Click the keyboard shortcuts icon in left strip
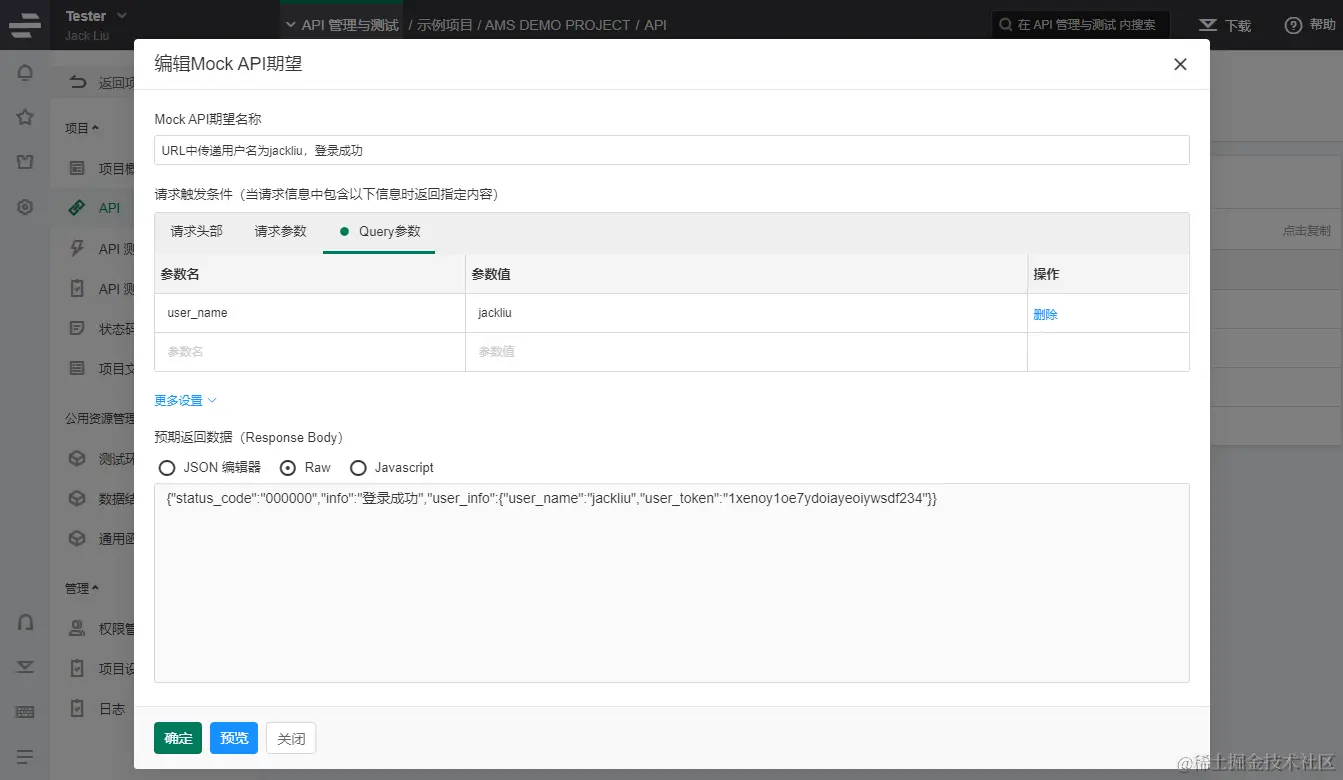 (x=25, y=712)
